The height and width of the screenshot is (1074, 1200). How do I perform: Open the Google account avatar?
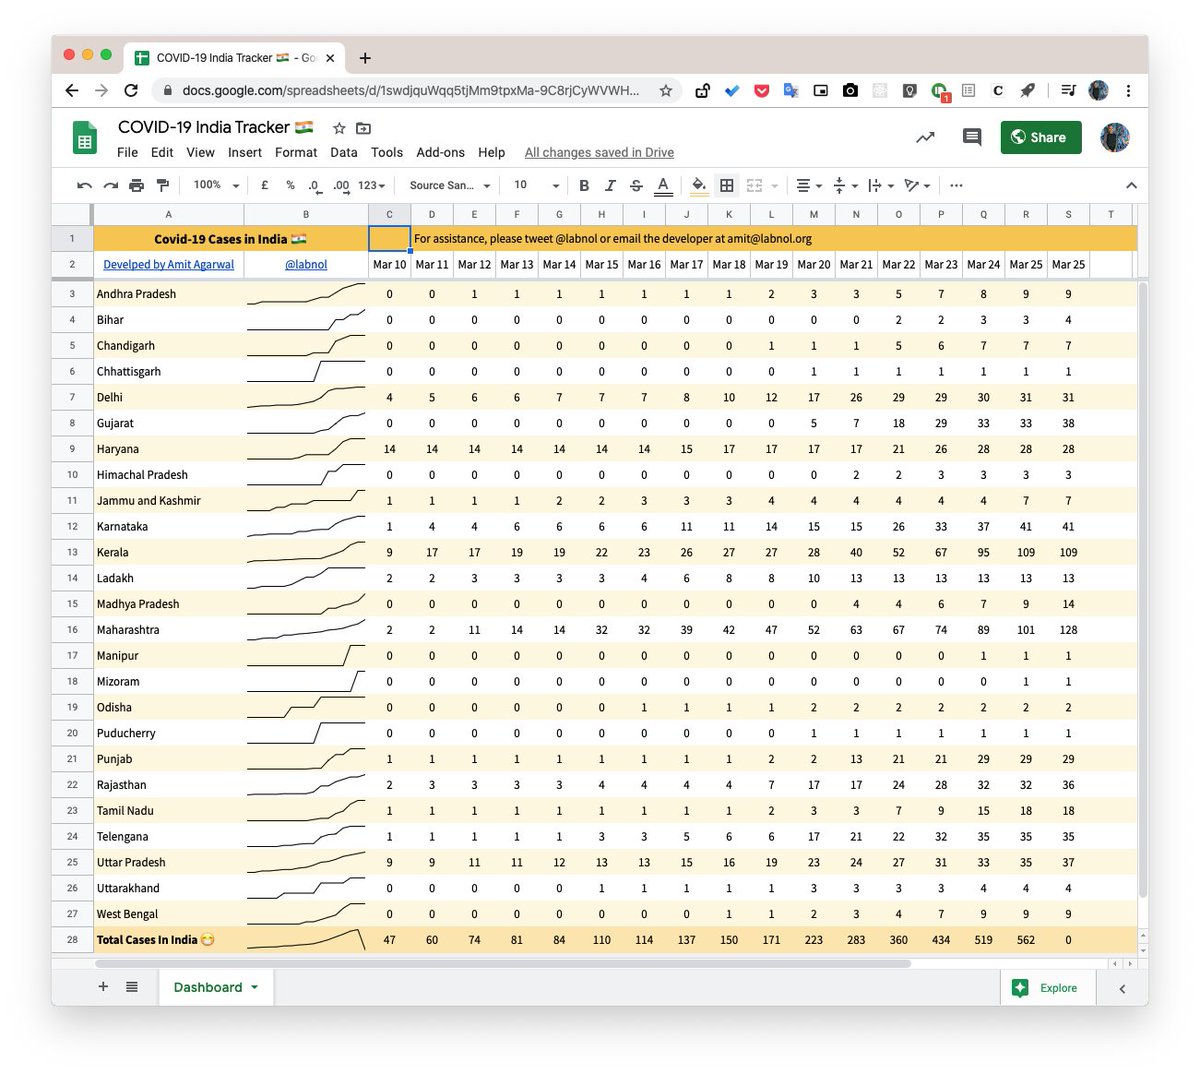click(1115, 137)
